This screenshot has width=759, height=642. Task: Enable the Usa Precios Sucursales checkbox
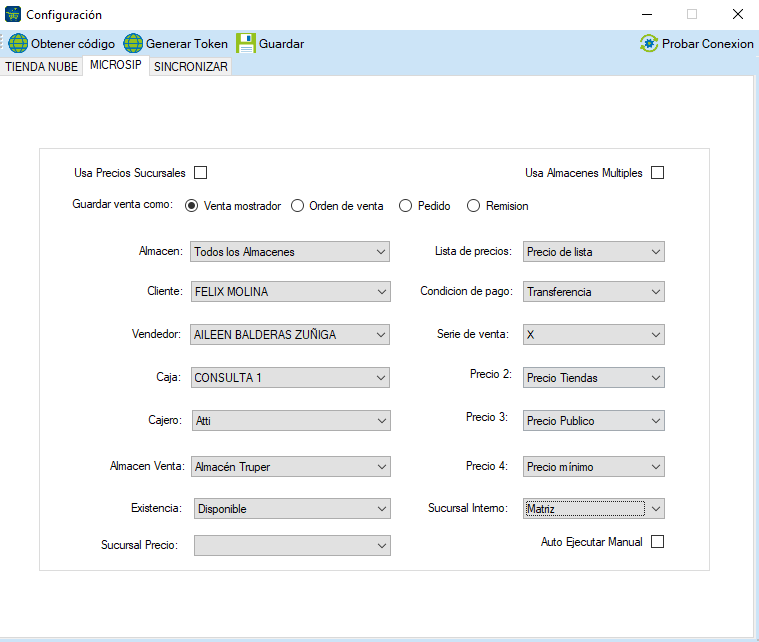(200, 173)
